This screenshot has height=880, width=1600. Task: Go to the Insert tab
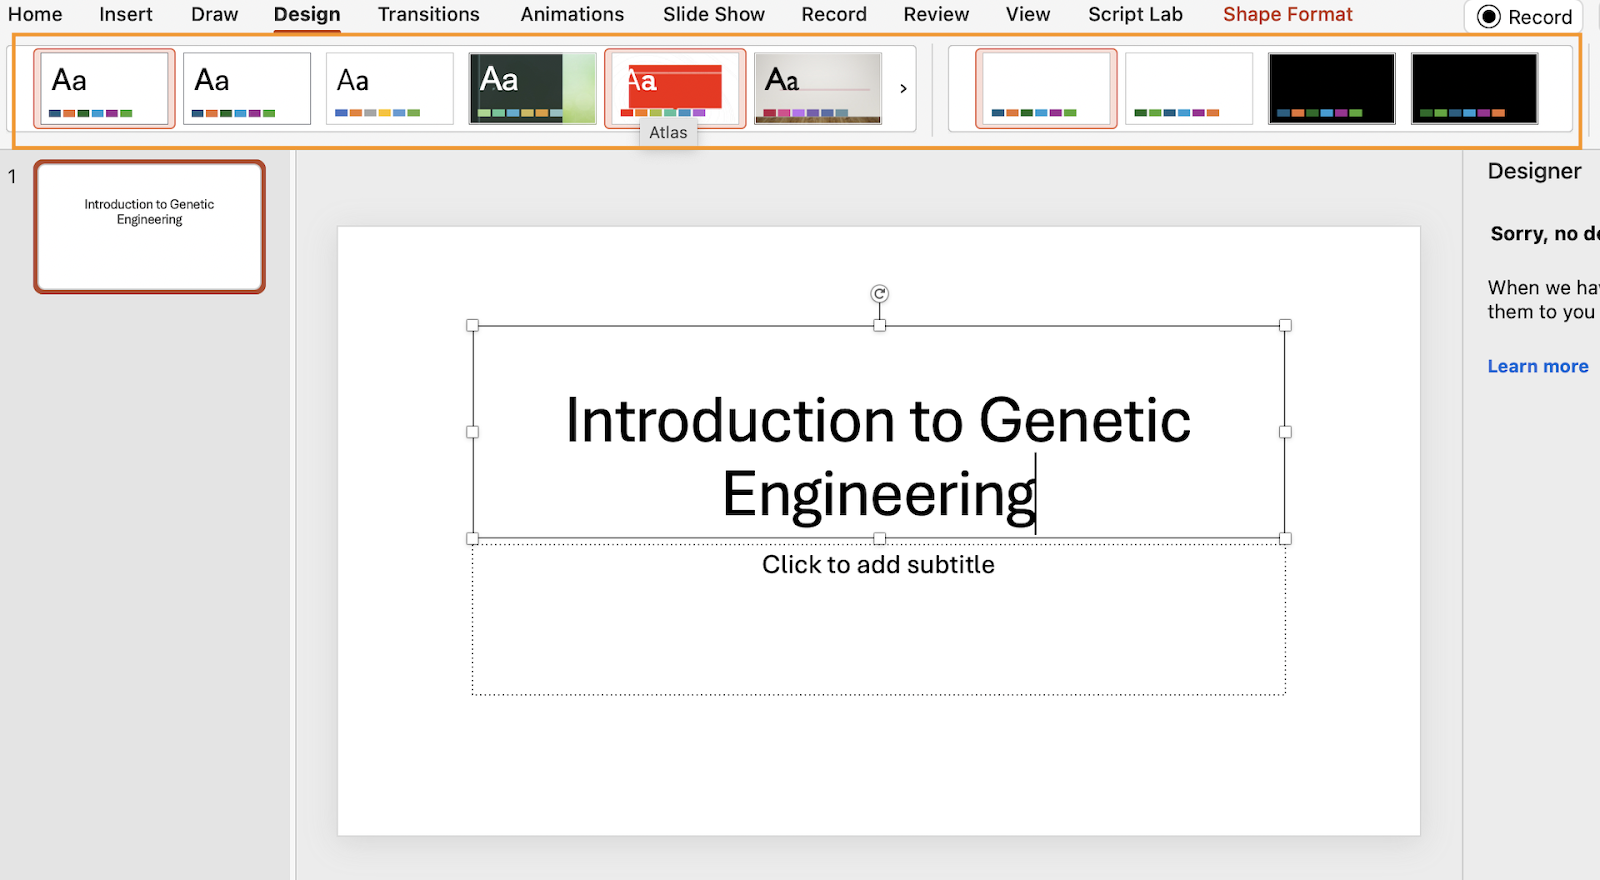coord(126,15)
